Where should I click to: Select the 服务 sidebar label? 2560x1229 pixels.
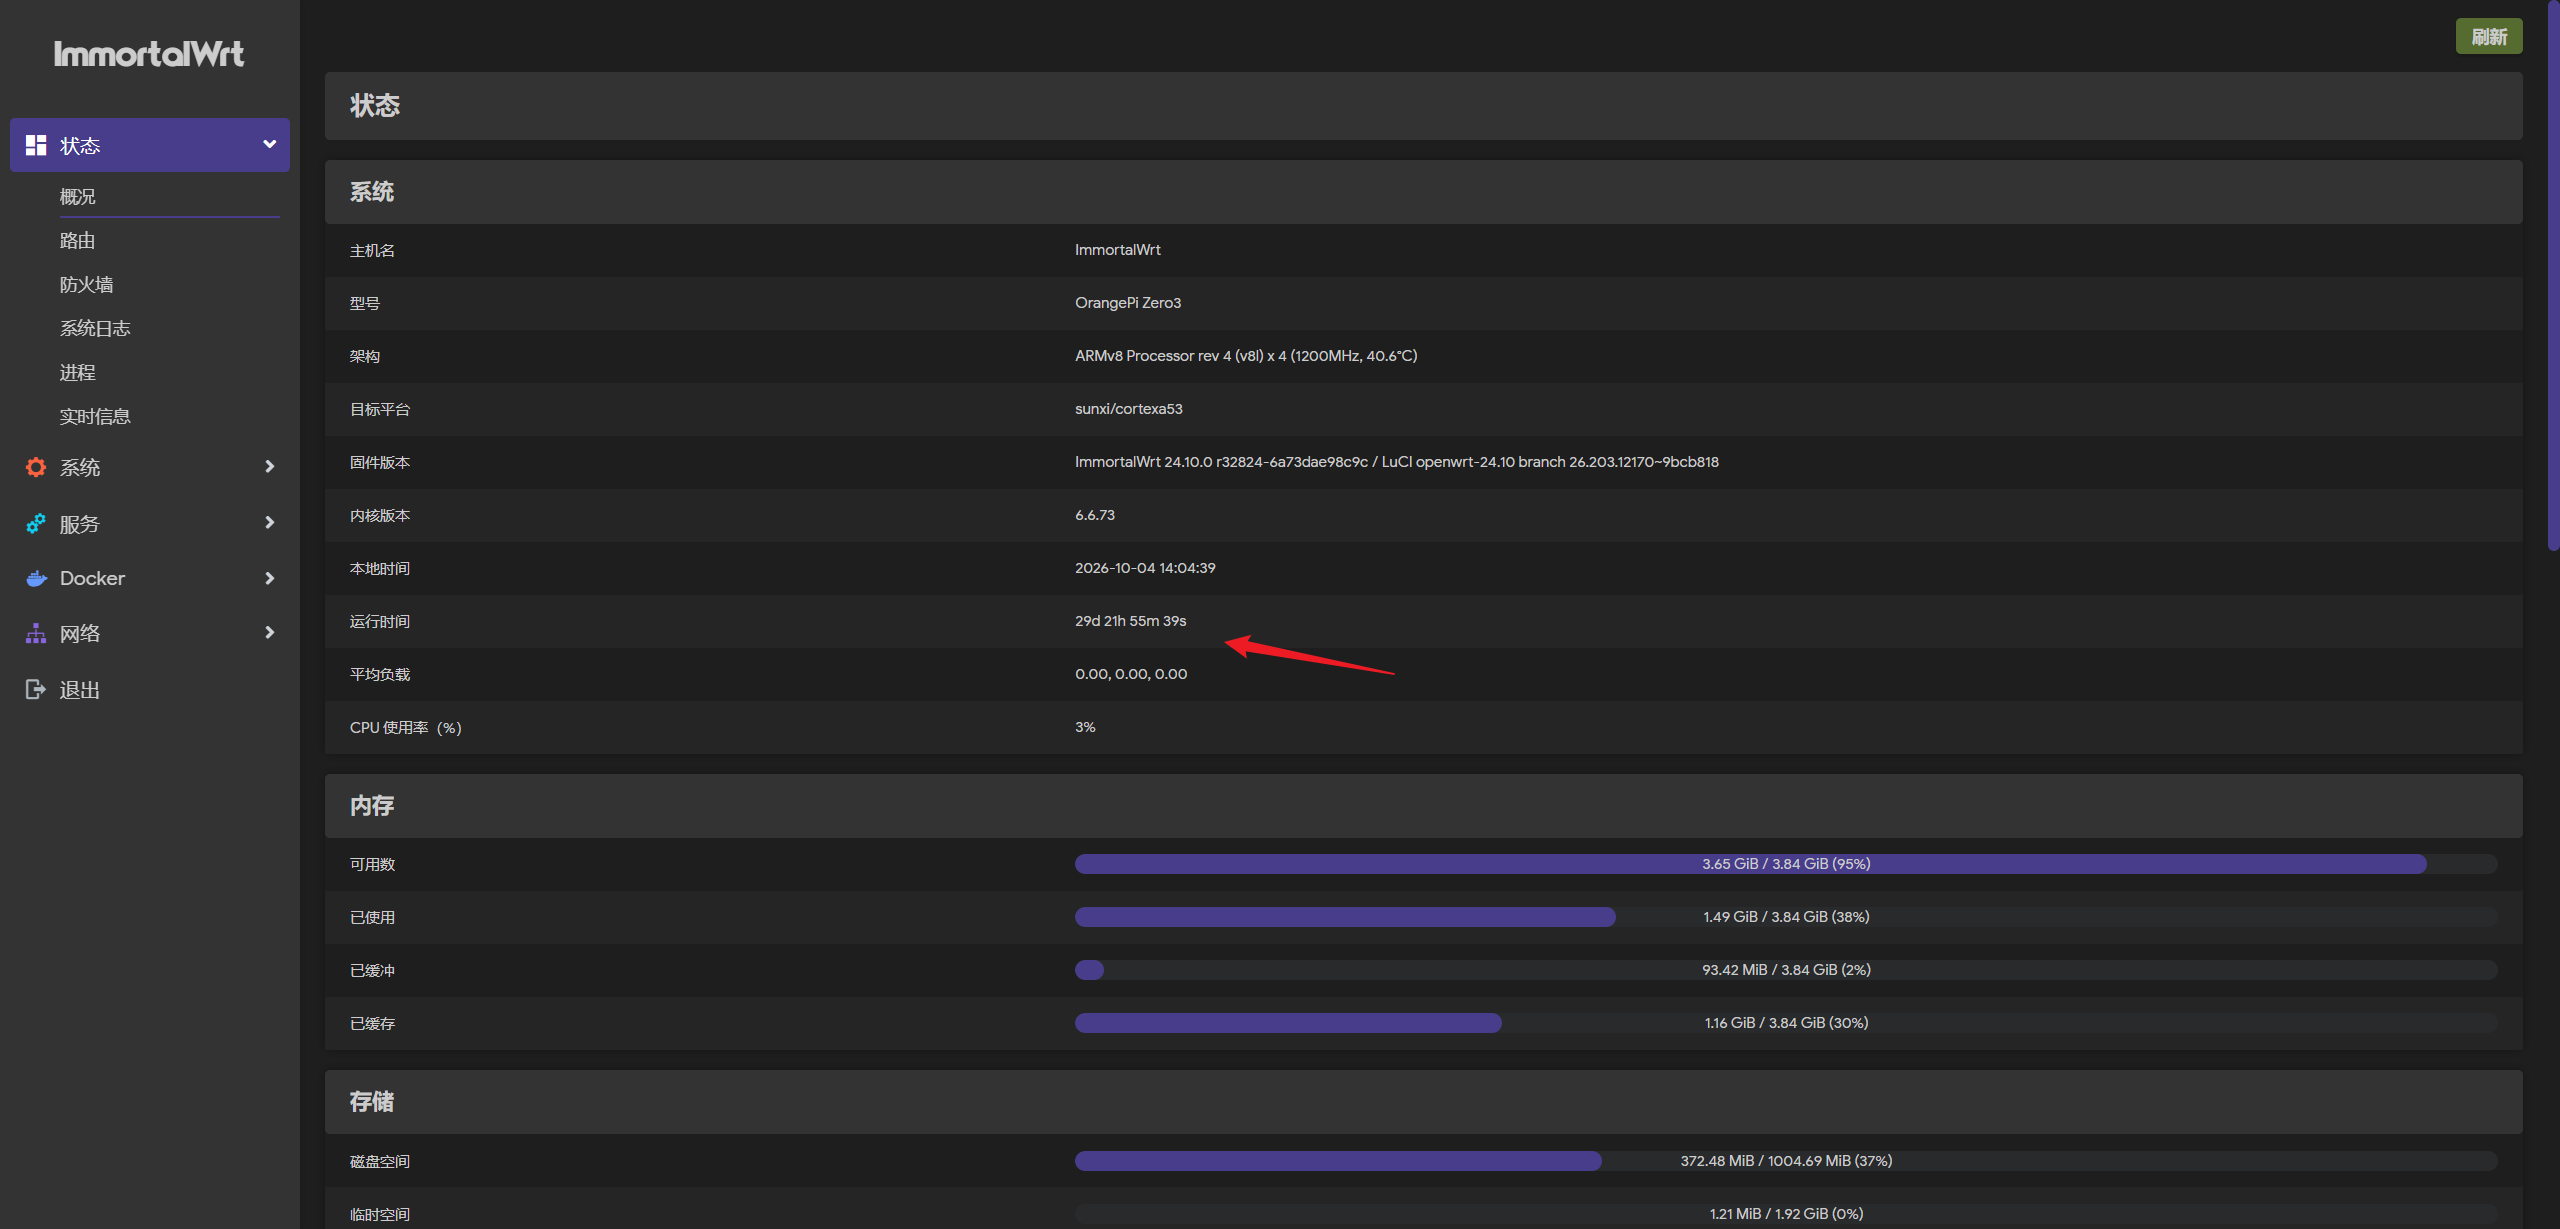click(80, 524)
